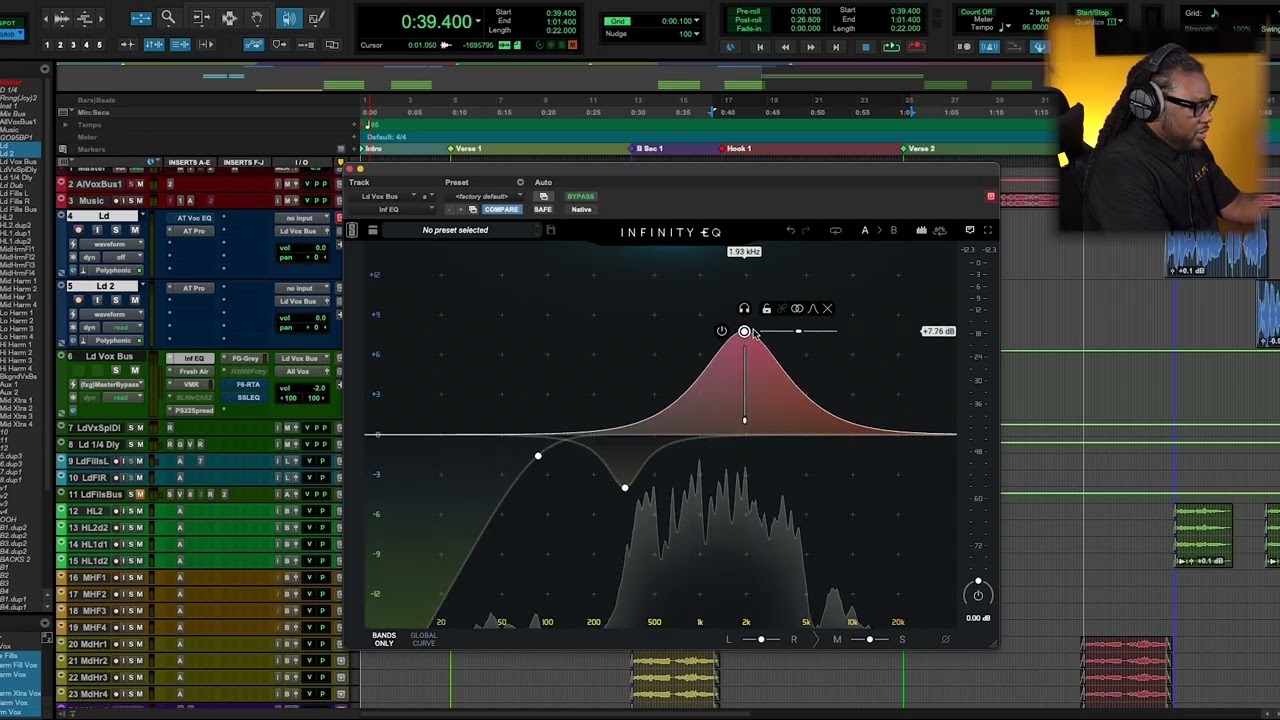Select the Pencil tool
The width and height of the screenshot is (1280, 720).
(317, 18)
